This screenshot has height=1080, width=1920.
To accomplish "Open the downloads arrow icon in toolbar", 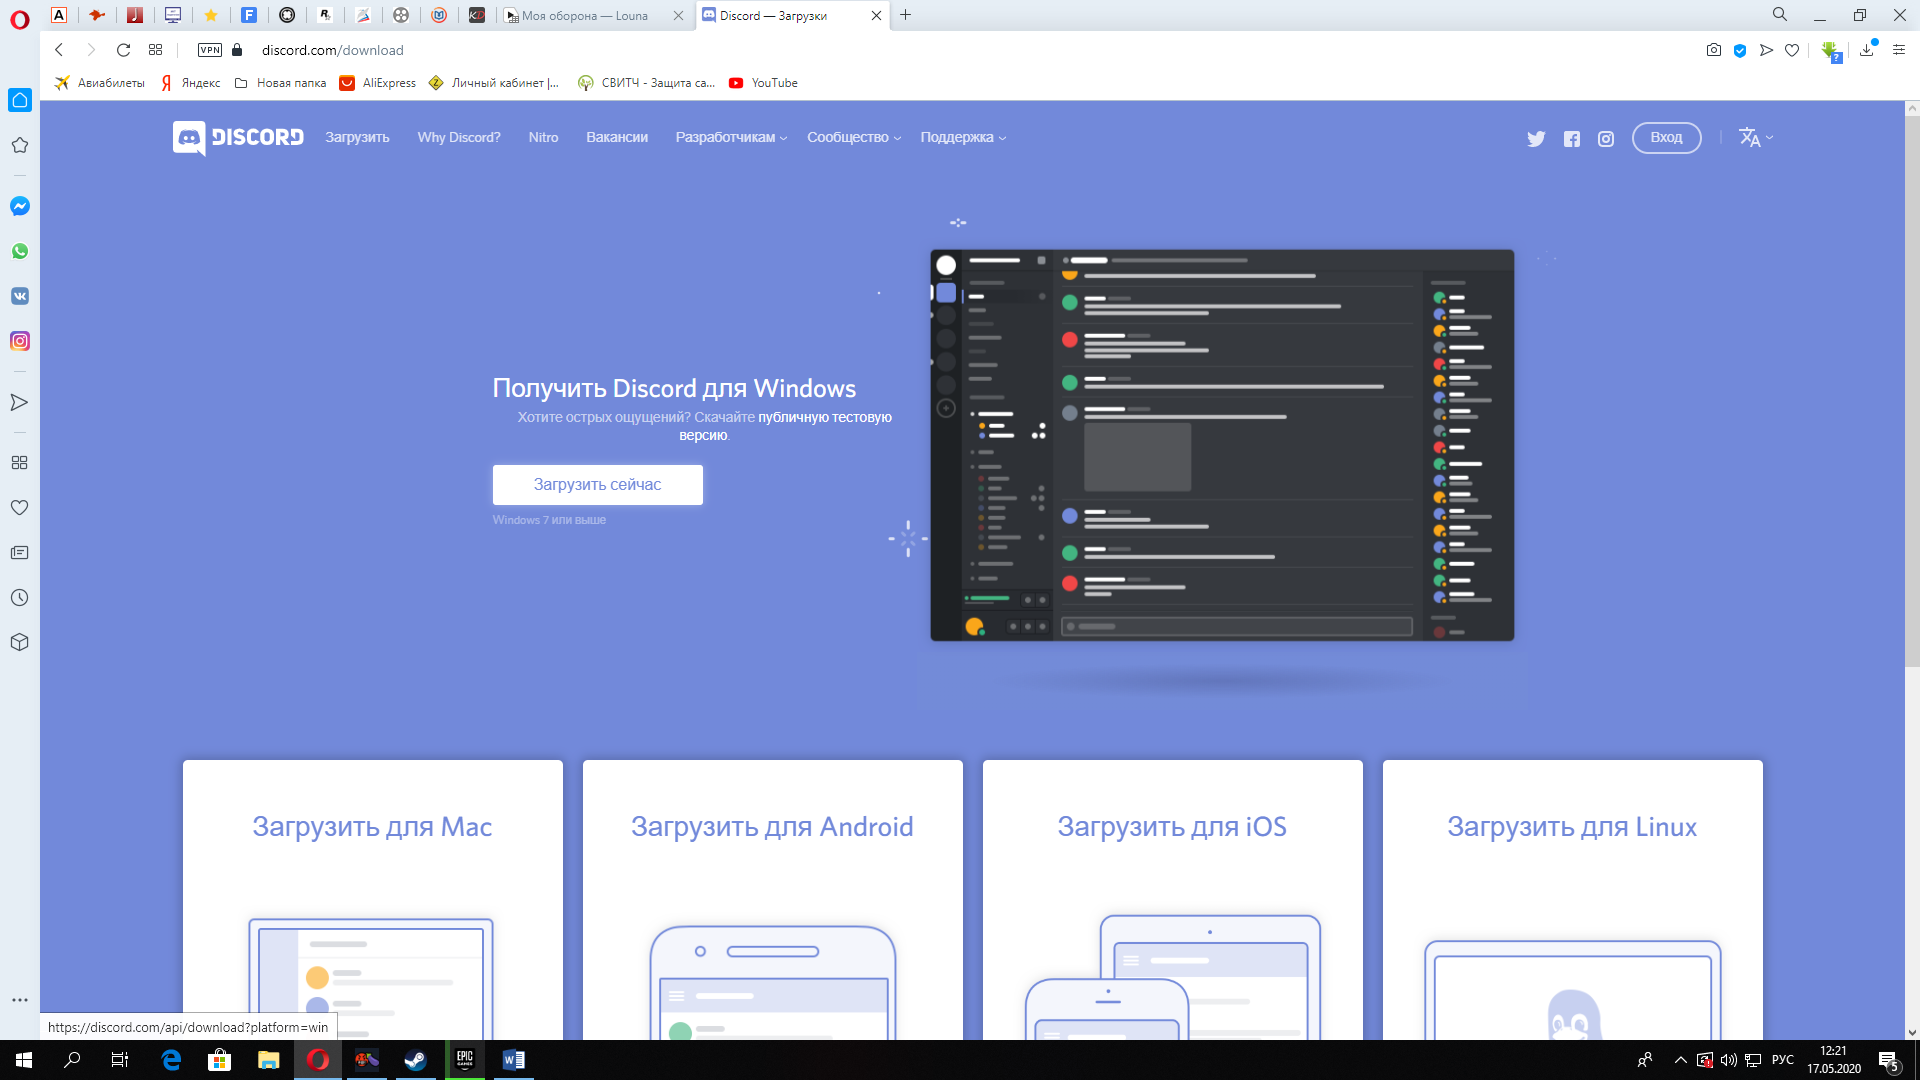I will (x=1866, y=50).
